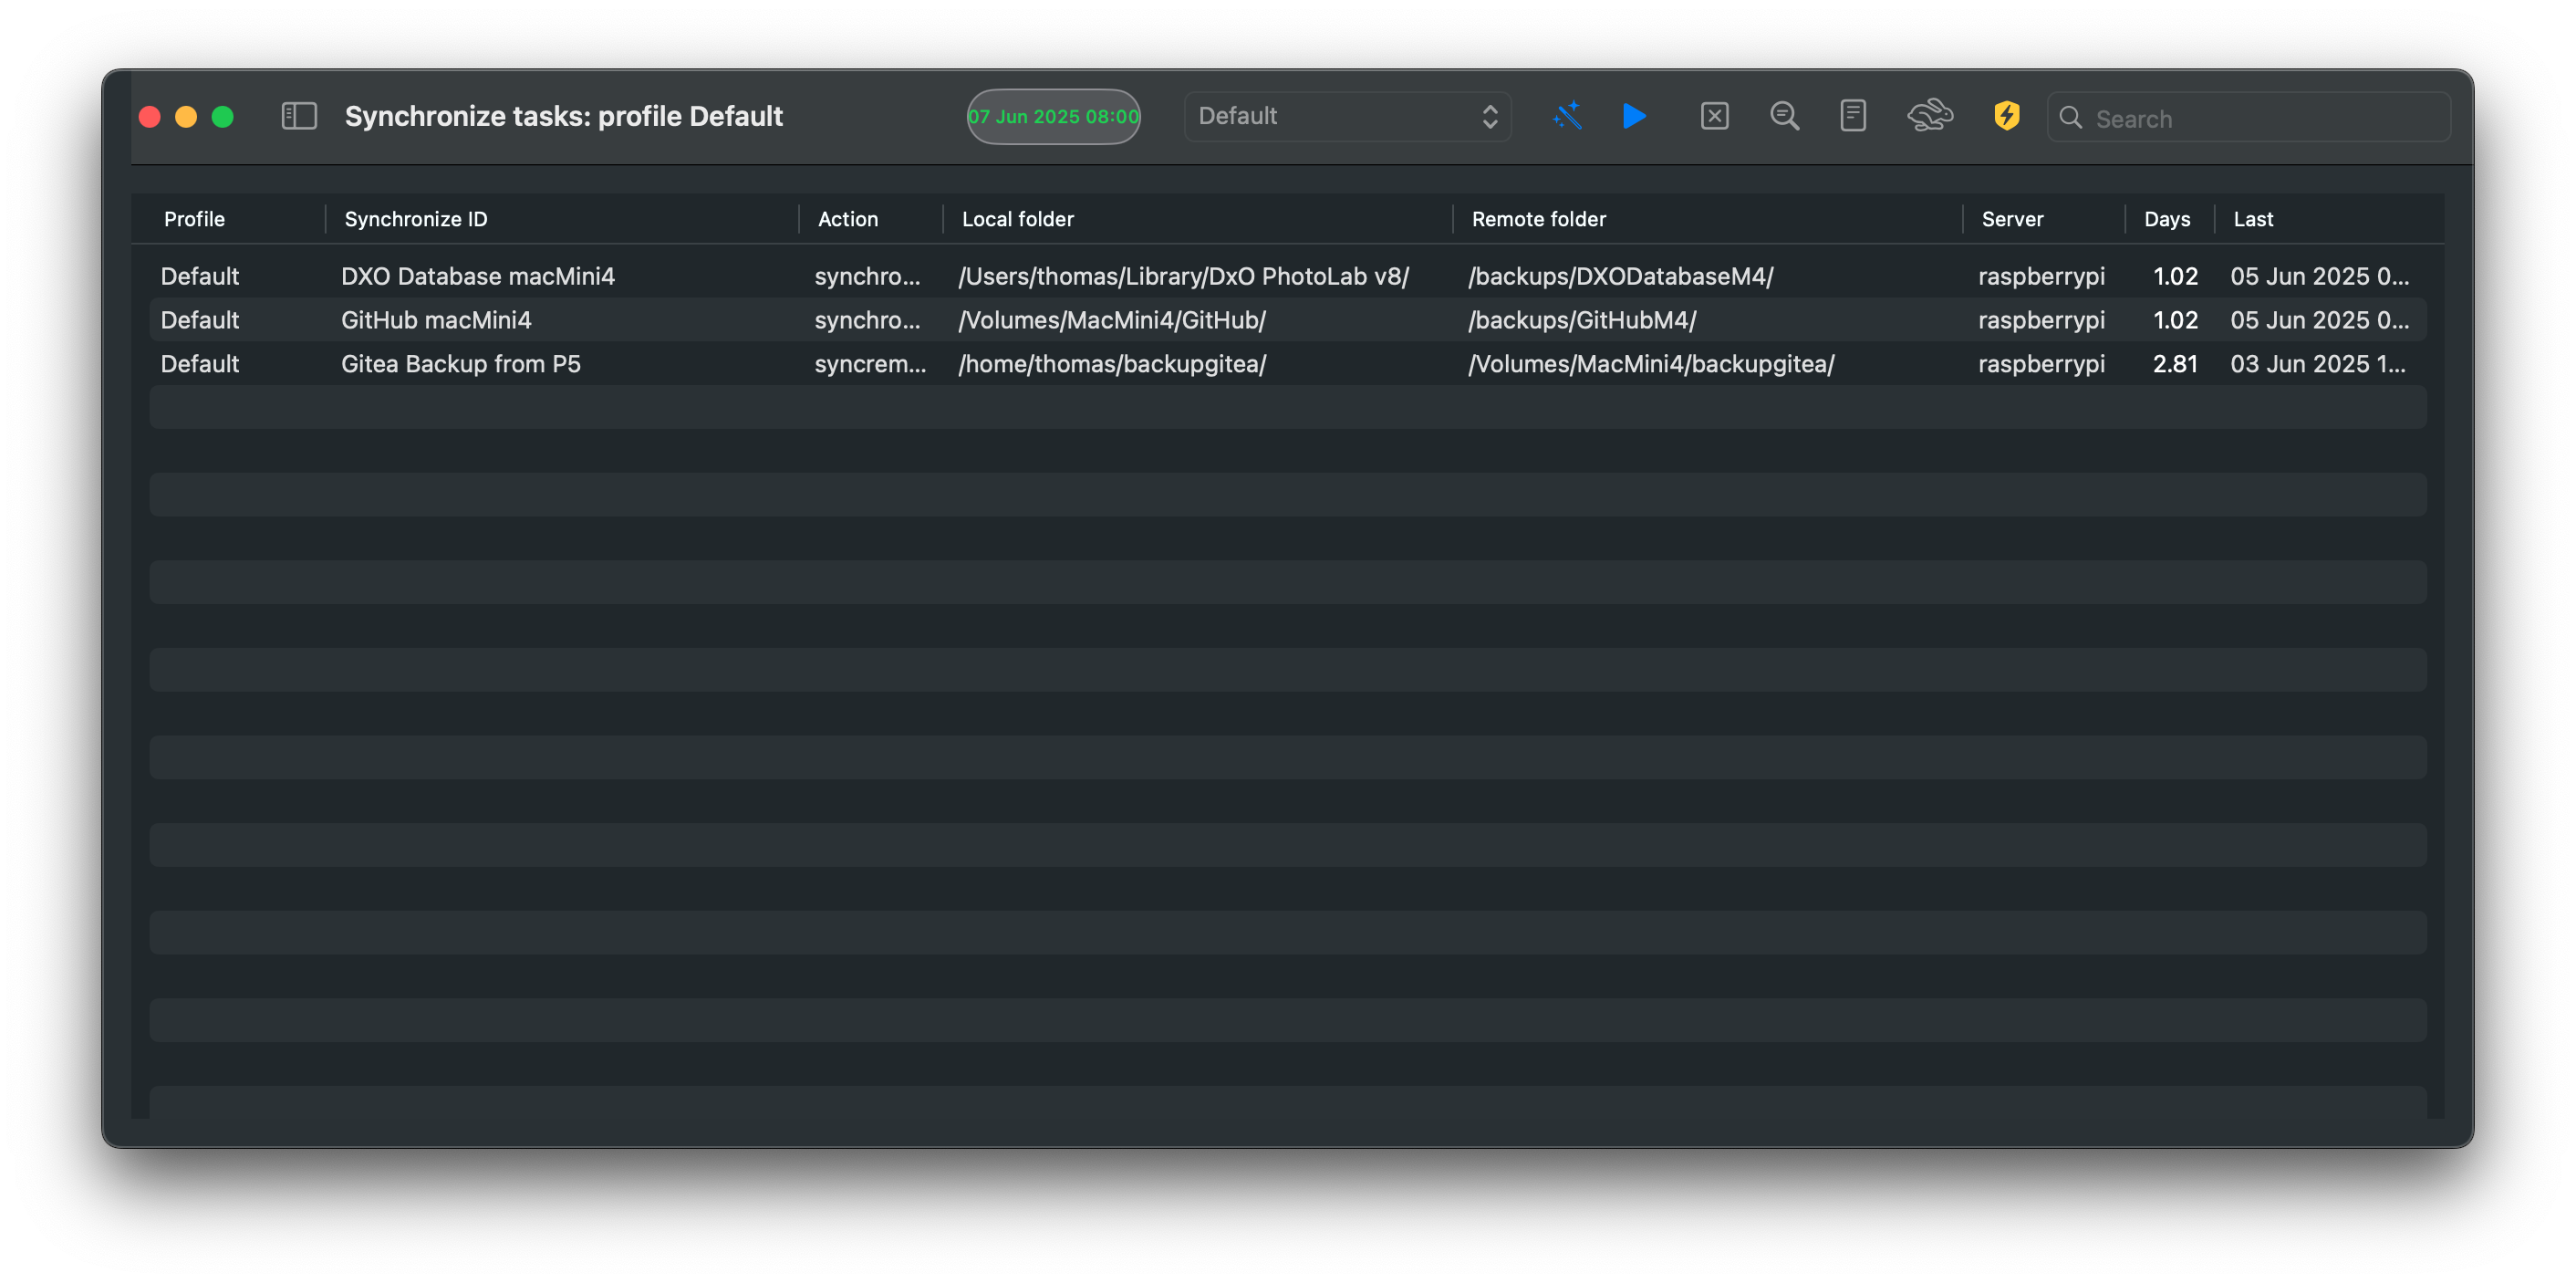Screen dimensions: 2576x1283
Task: Click the magic wand estimate icon
Action: click(1567, 116)
